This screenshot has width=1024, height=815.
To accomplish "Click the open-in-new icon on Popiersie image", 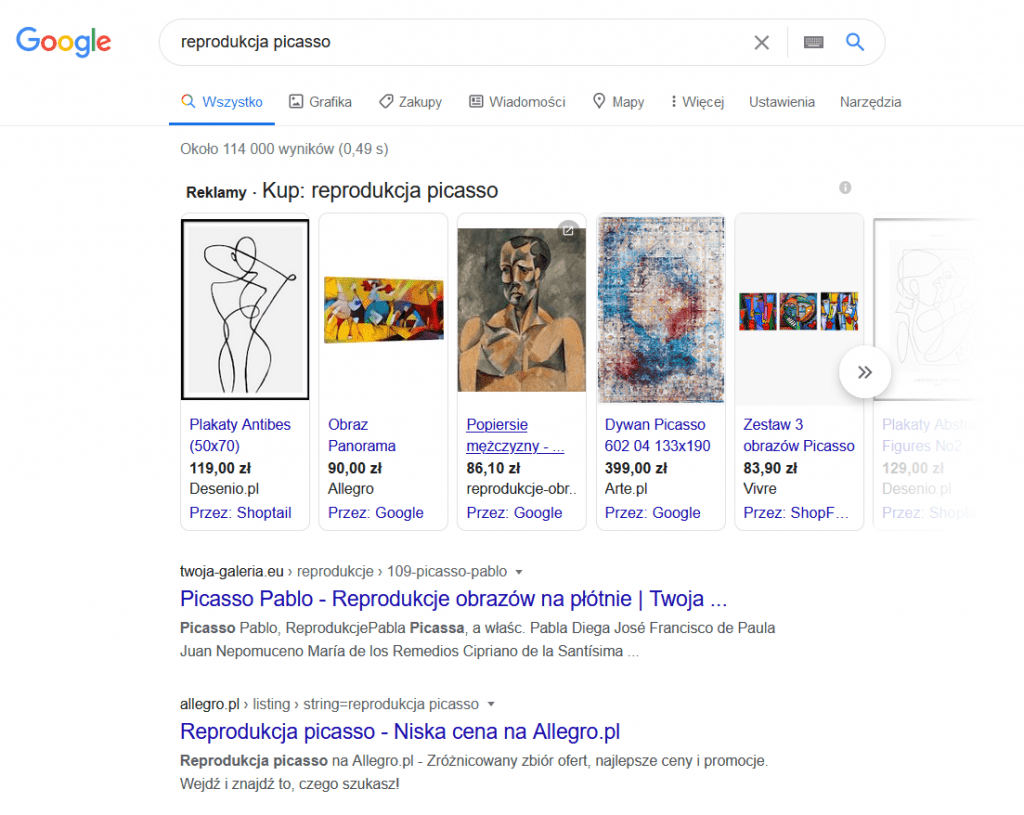I will [x=569, y=230].
